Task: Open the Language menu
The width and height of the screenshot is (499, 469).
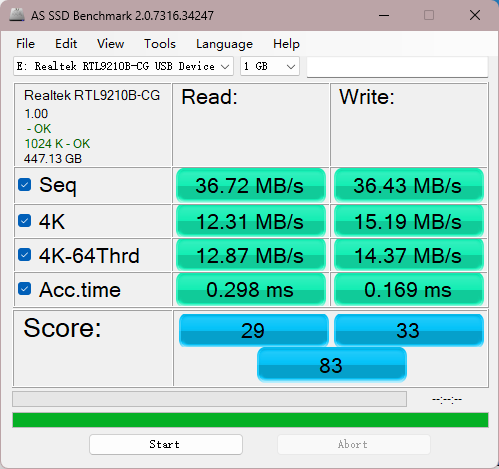Action: point(224,44)
